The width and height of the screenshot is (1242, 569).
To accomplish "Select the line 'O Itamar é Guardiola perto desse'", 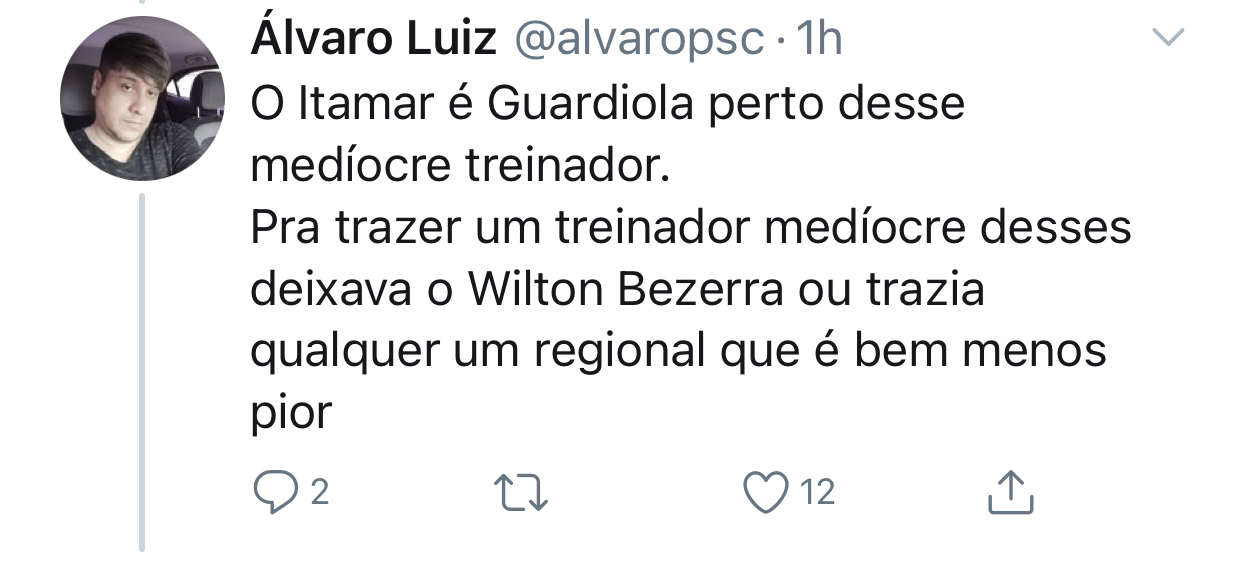I will point(607,104).
